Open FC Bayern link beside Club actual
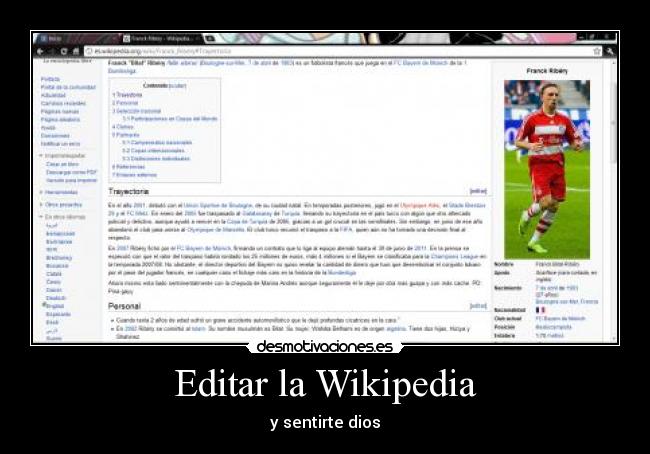 coord(560,318)
